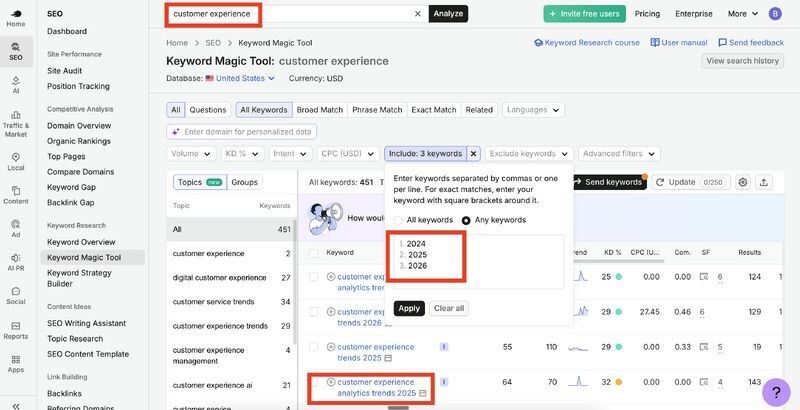Viewport: 800px width, 410px height.
Task: Click intent badge for 'customer experience trends 2025'
Action: 444,347
